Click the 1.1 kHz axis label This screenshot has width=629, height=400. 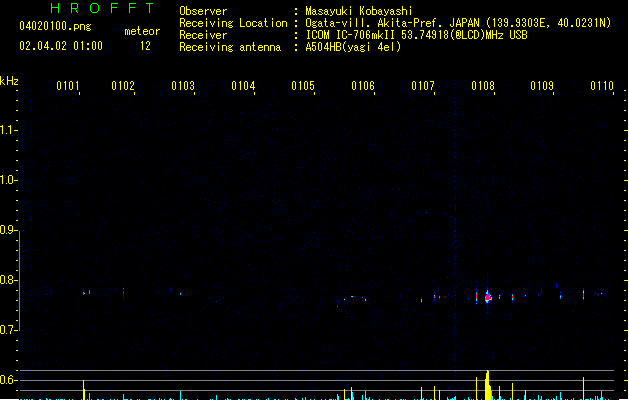(8, 130)
